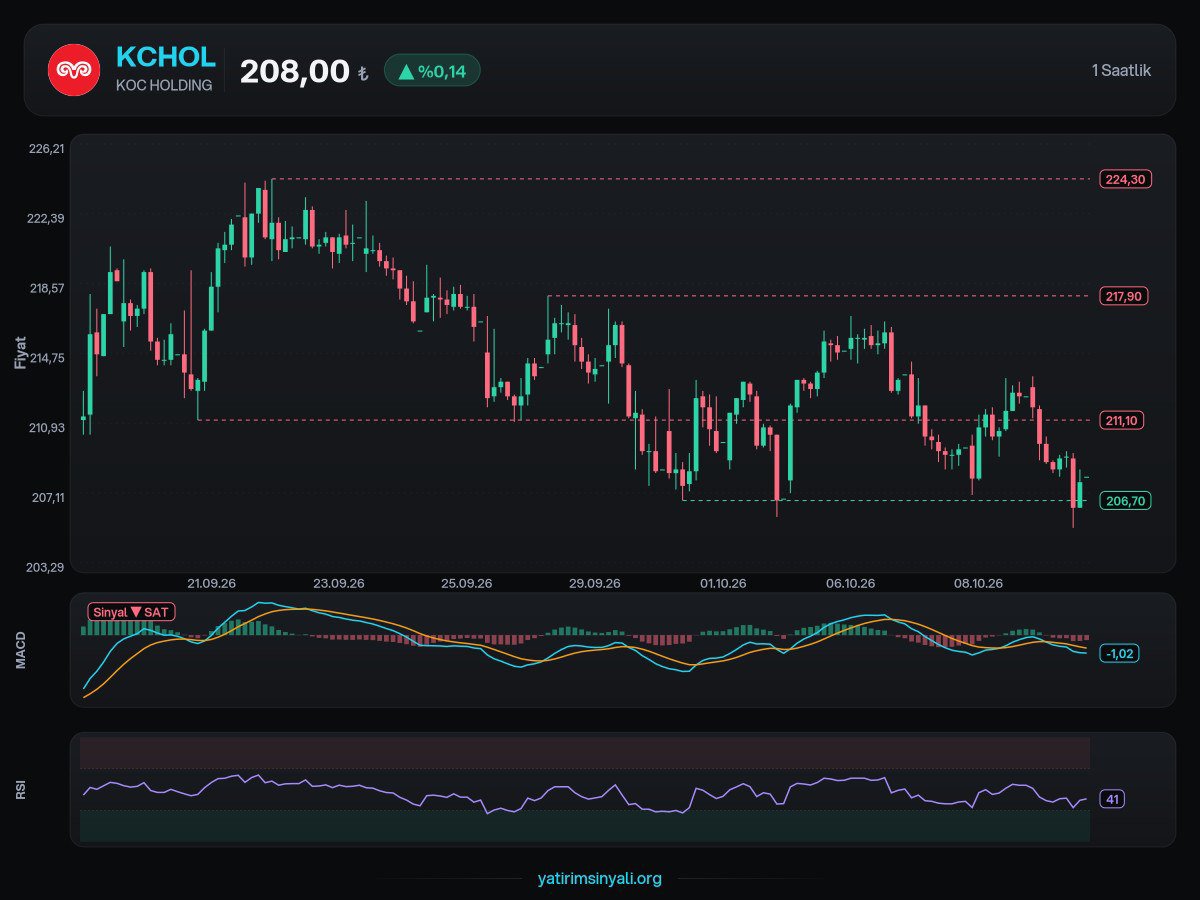Viewport: 1200px width, 900px height.
Task: Click the KOC HOLDING company name
Action: pos(164,85)
